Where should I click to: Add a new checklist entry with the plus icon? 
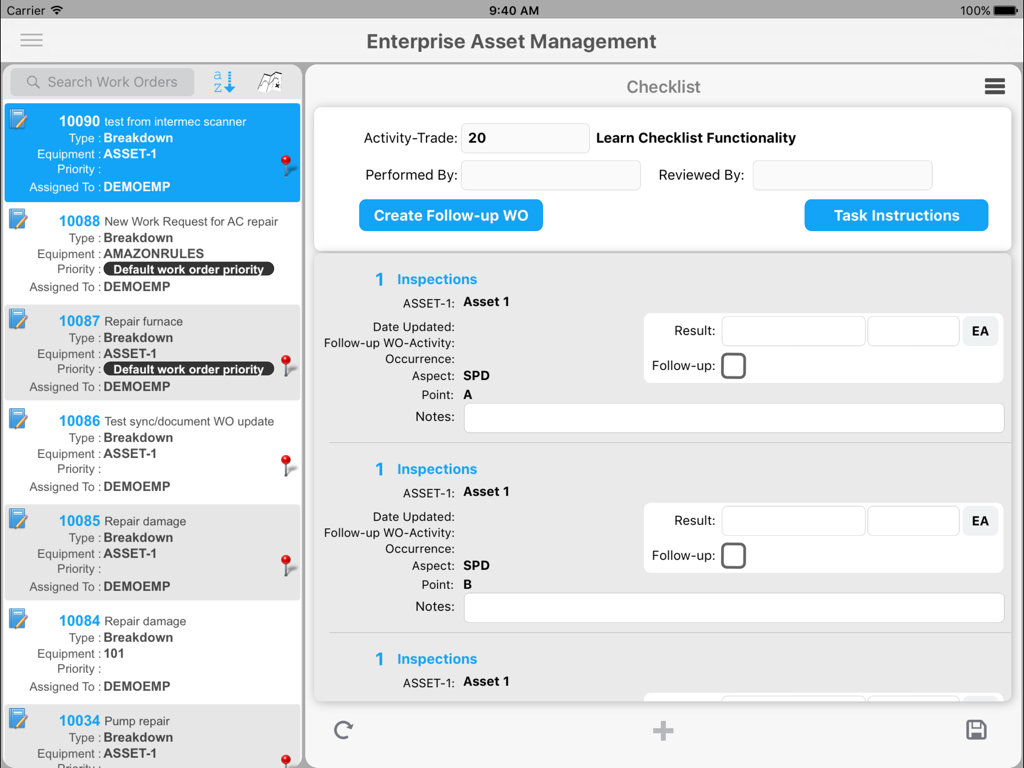663,730
